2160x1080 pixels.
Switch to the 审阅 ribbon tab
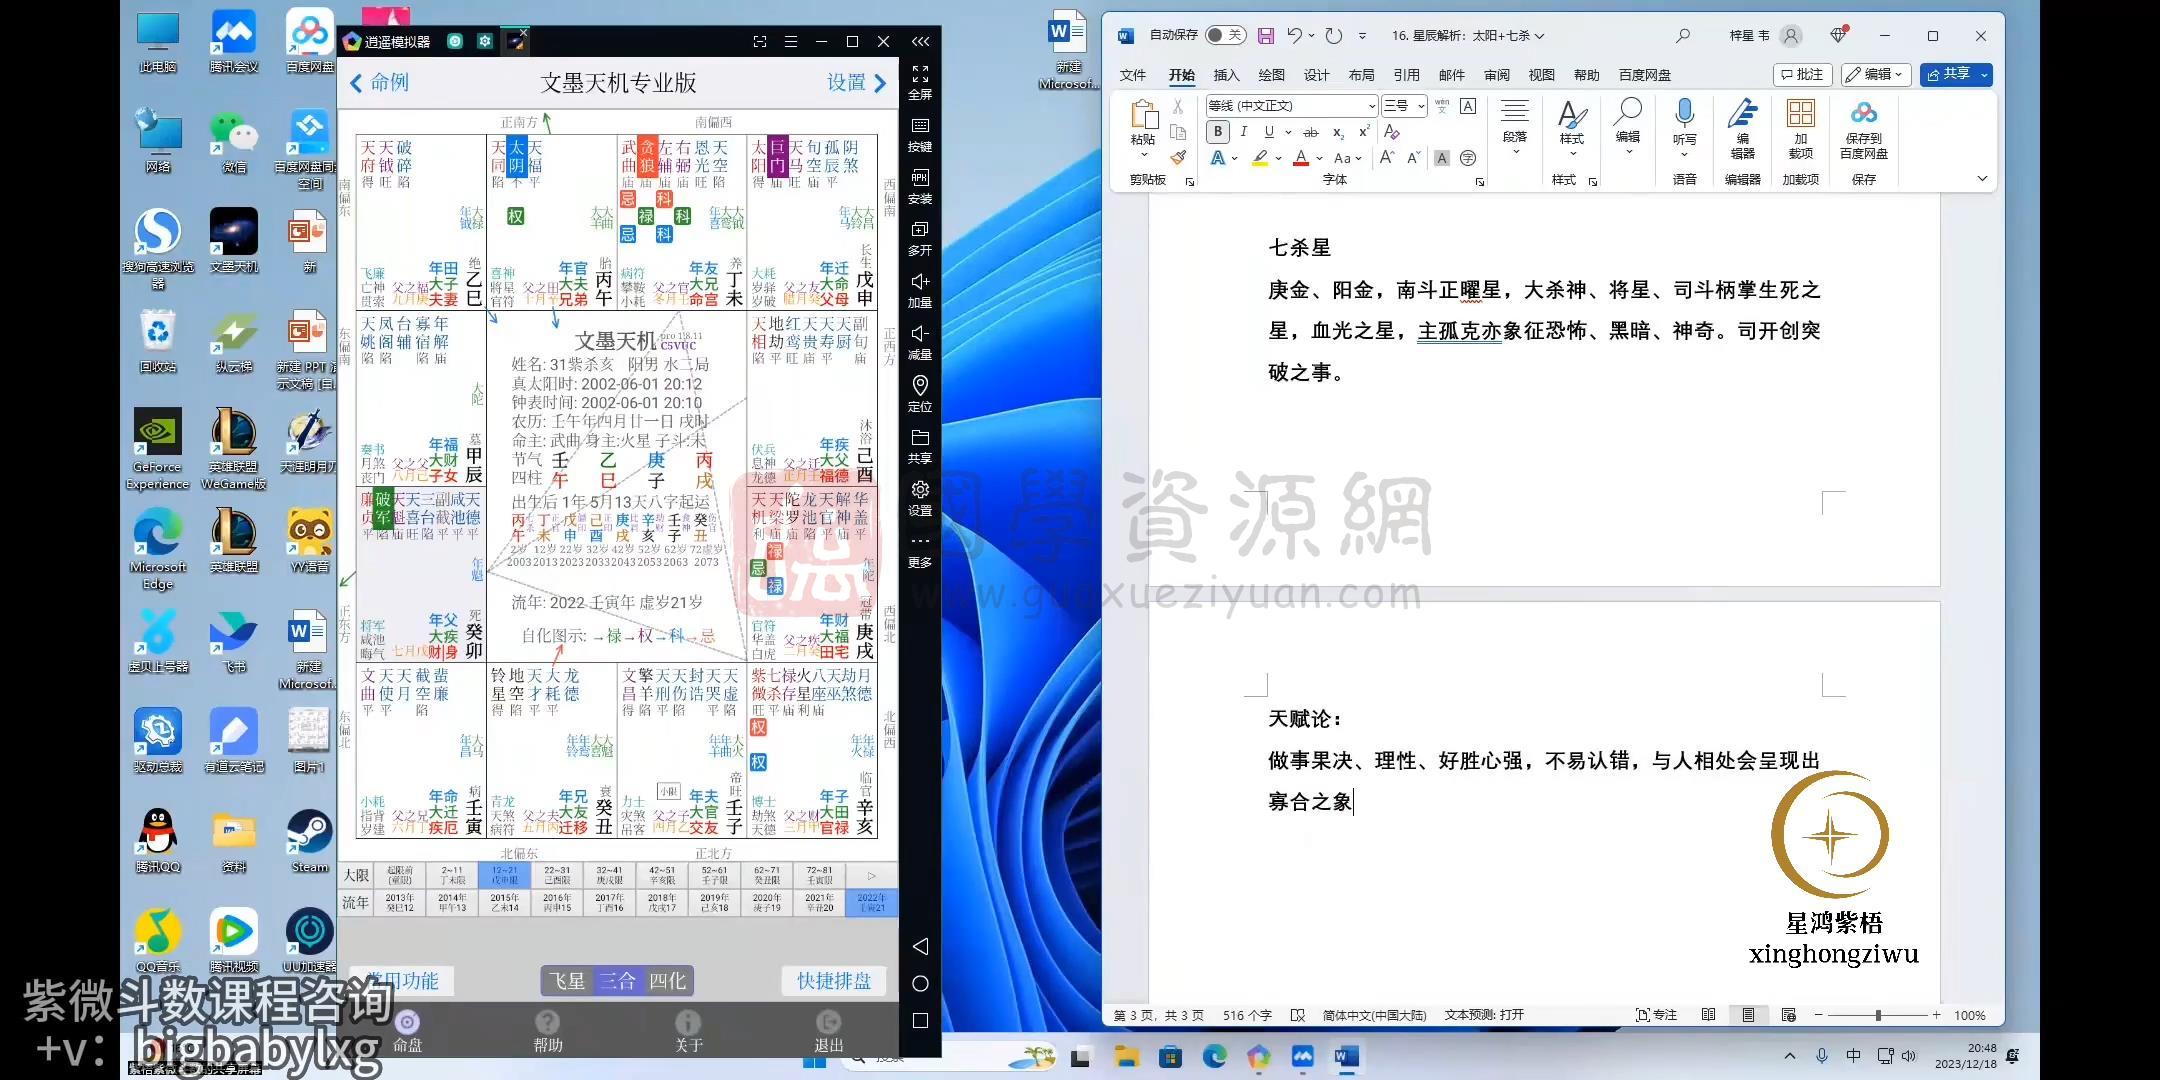coord(1497,74)
